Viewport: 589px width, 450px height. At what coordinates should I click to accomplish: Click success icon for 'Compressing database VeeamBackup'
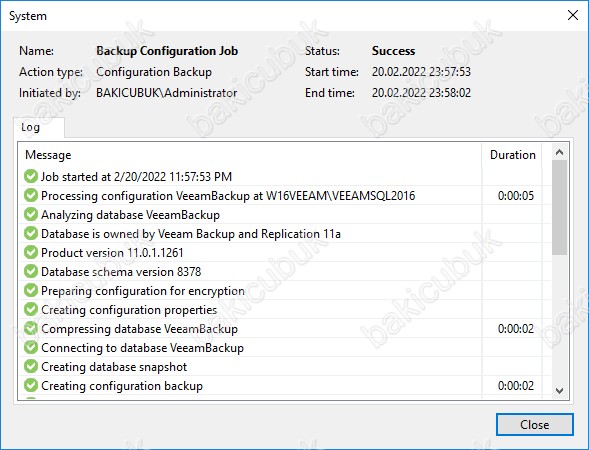(x=31, y=328)
